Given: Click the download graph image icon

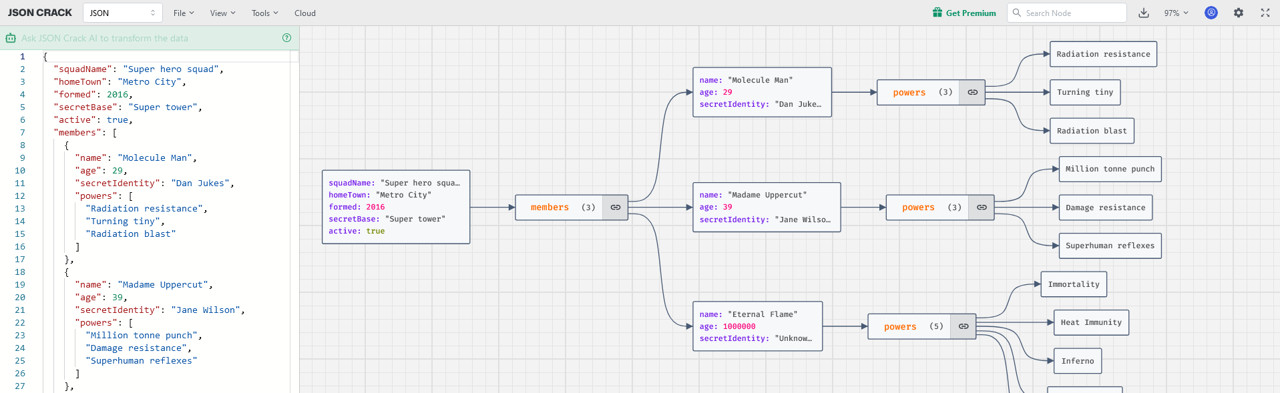Looking at the screenshot, I should pos(1144,13).
